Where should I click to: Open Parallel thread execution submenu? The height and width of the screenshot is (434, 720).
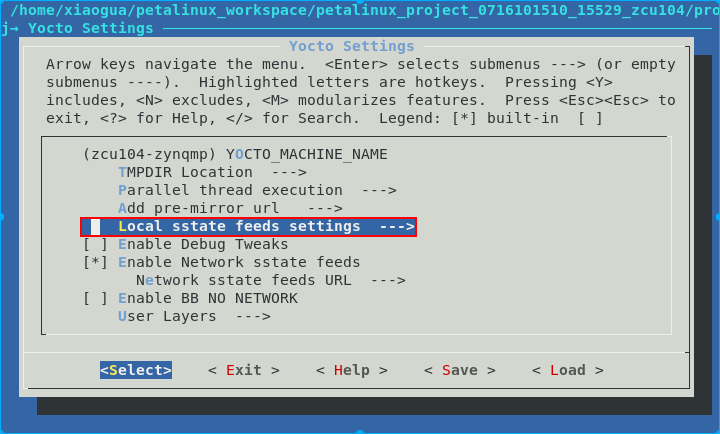pos(257,190)
